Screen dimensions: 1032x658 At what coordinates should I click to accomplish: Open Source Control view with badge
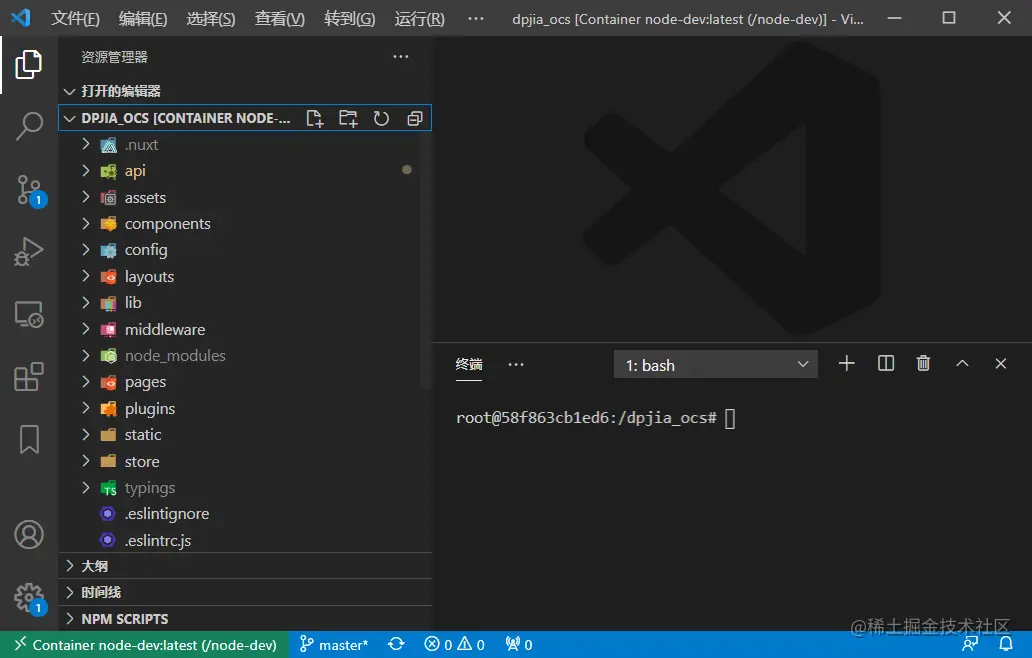click(x=30, y=191)
